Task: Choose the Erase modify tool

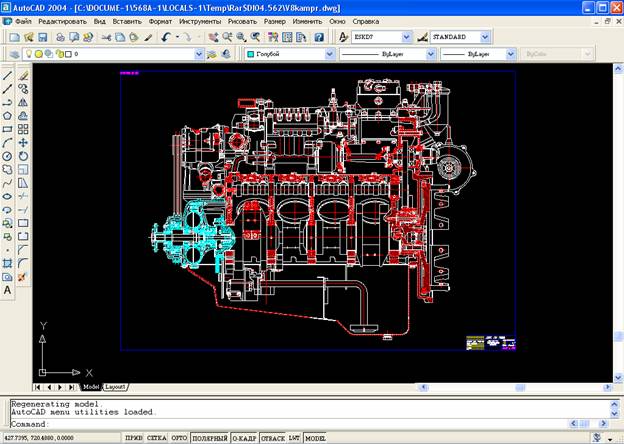Action: [23, 75]
